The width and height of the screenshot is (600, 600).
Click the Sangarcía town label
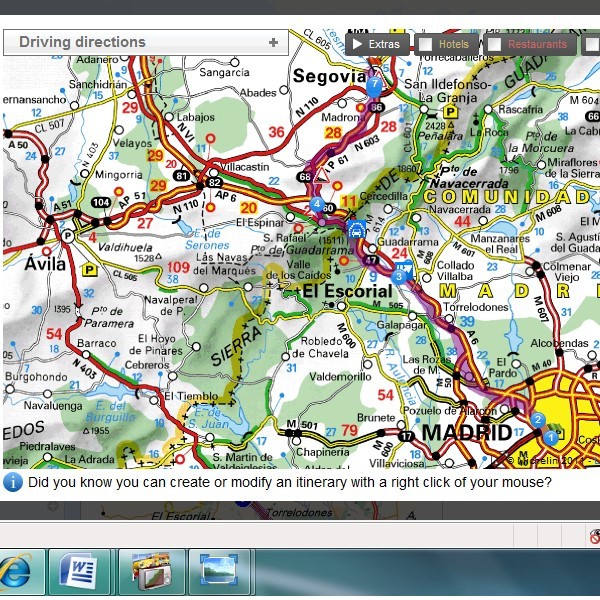pyautogui.click(x=224, y=72)
